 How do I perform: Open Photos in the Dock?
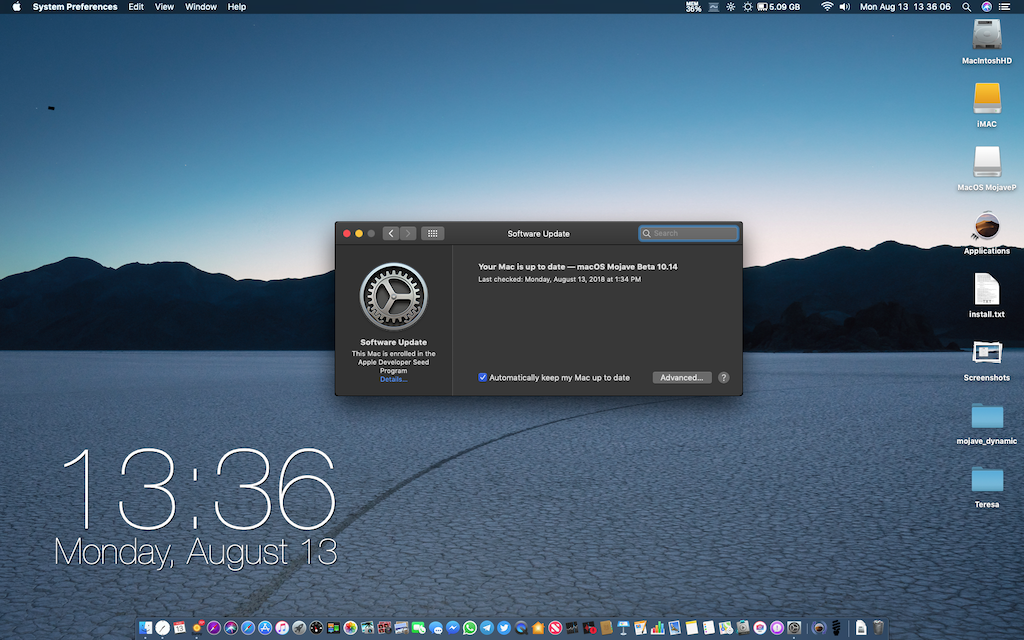(351, 628)
